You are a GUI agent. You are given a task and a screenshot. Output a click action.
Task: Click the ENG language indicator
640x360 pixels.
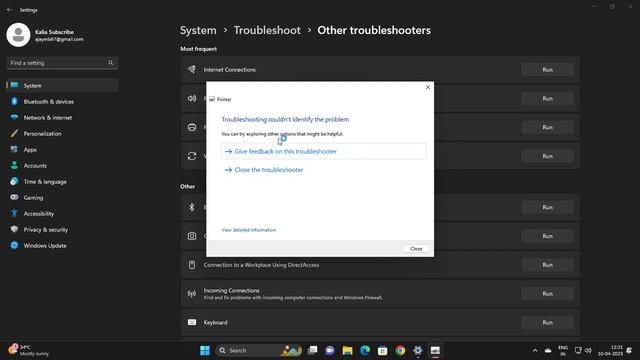[x=563, y=350]
